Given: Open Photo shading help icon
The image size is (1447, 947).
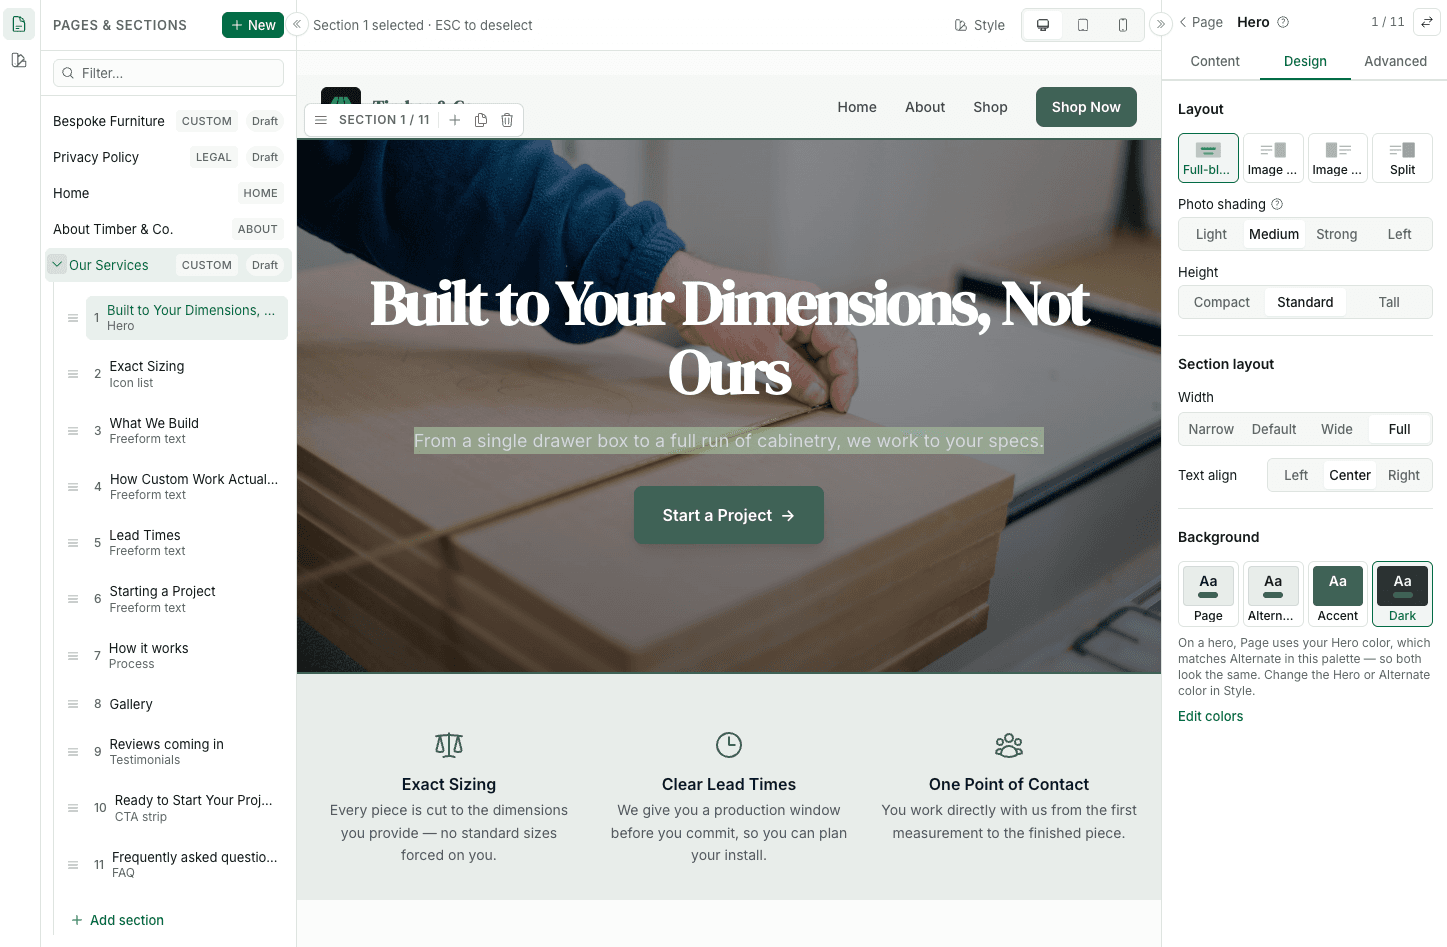Looking at the screenshot, I should coord(1277,204).
